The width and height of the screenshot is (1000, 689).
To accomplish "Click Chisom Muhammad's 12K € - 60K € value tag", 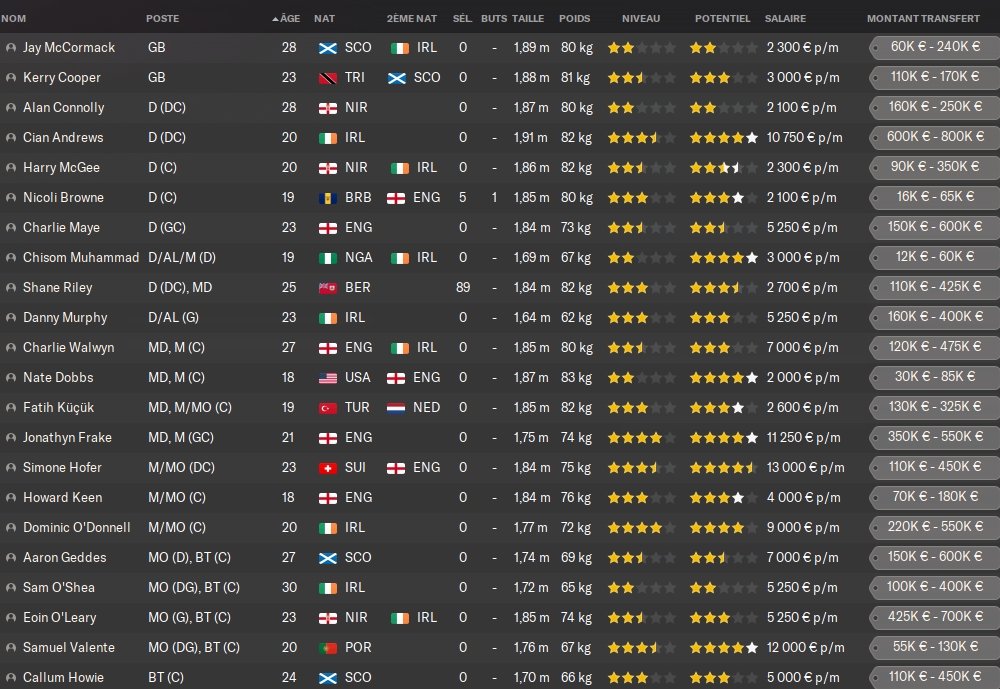I will tap(935, 256).
